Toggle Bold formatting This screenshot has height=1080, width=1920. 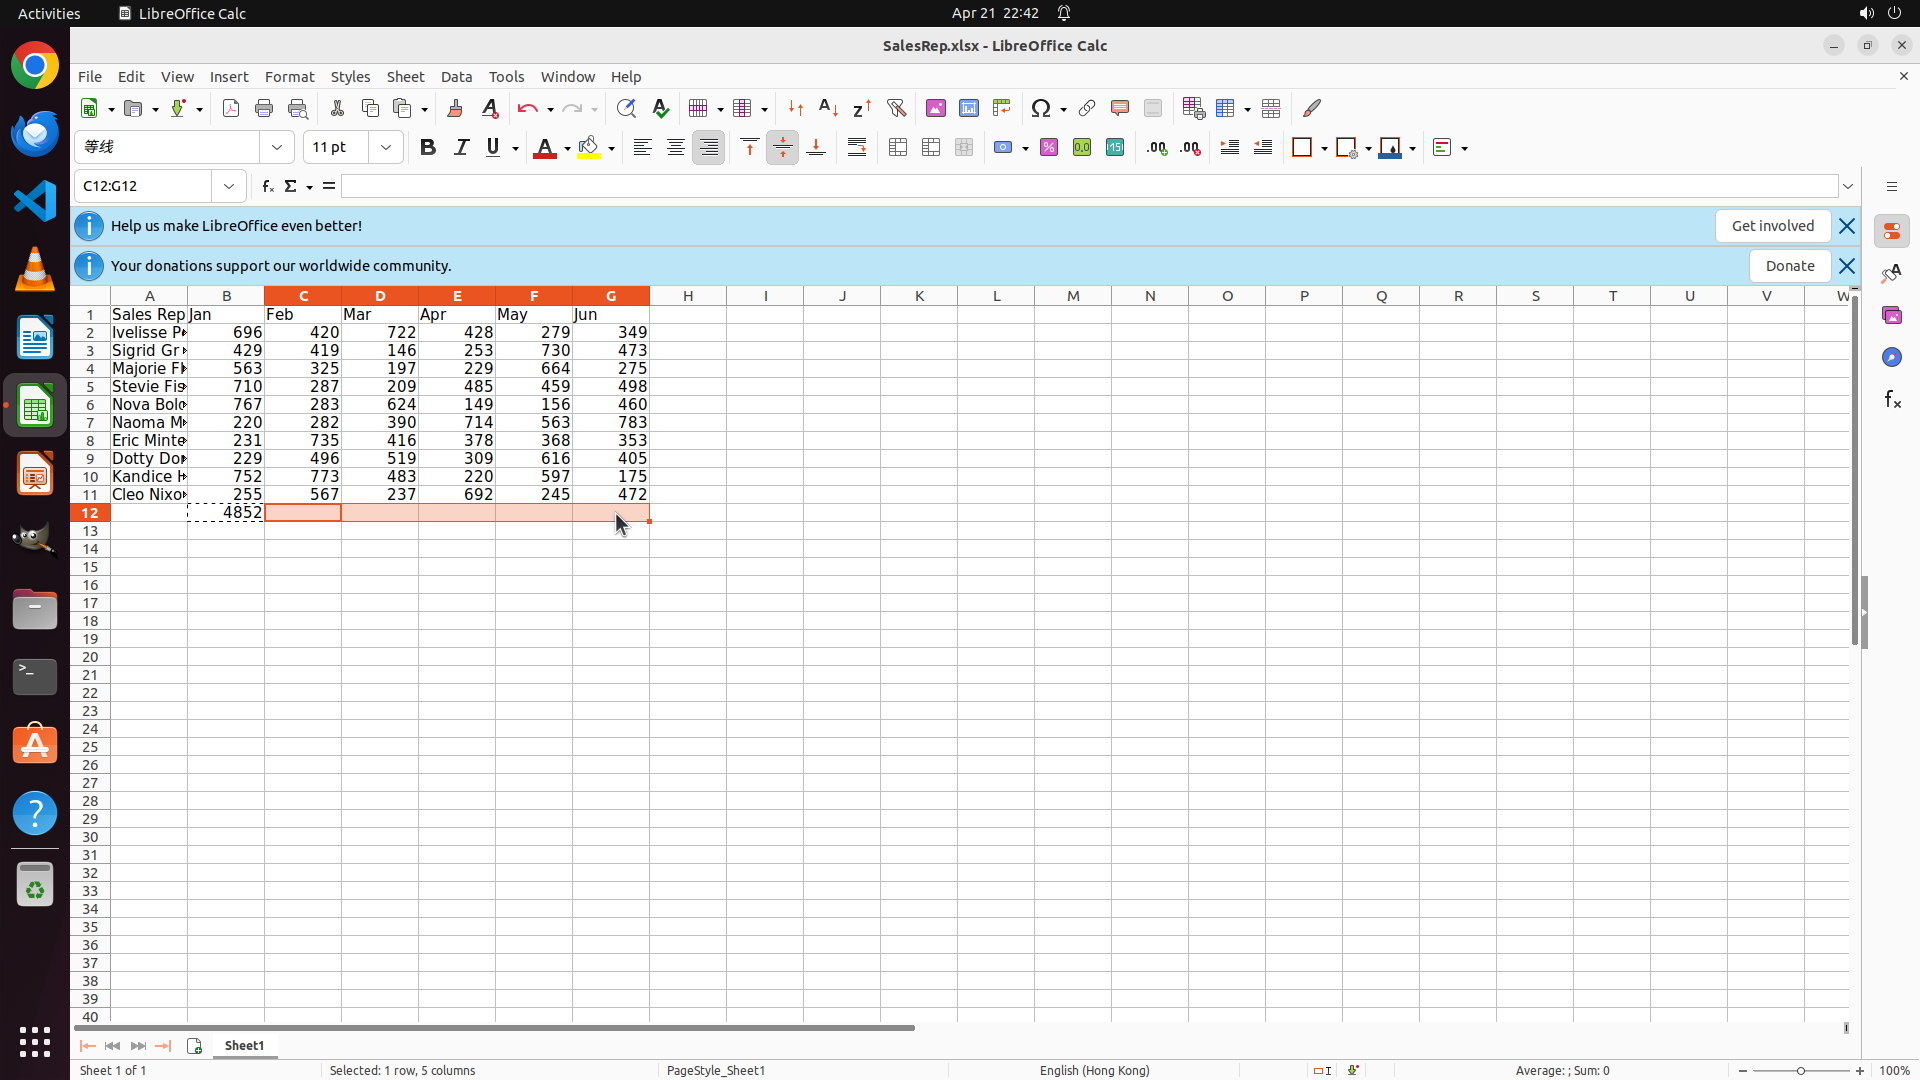[428, 148]
